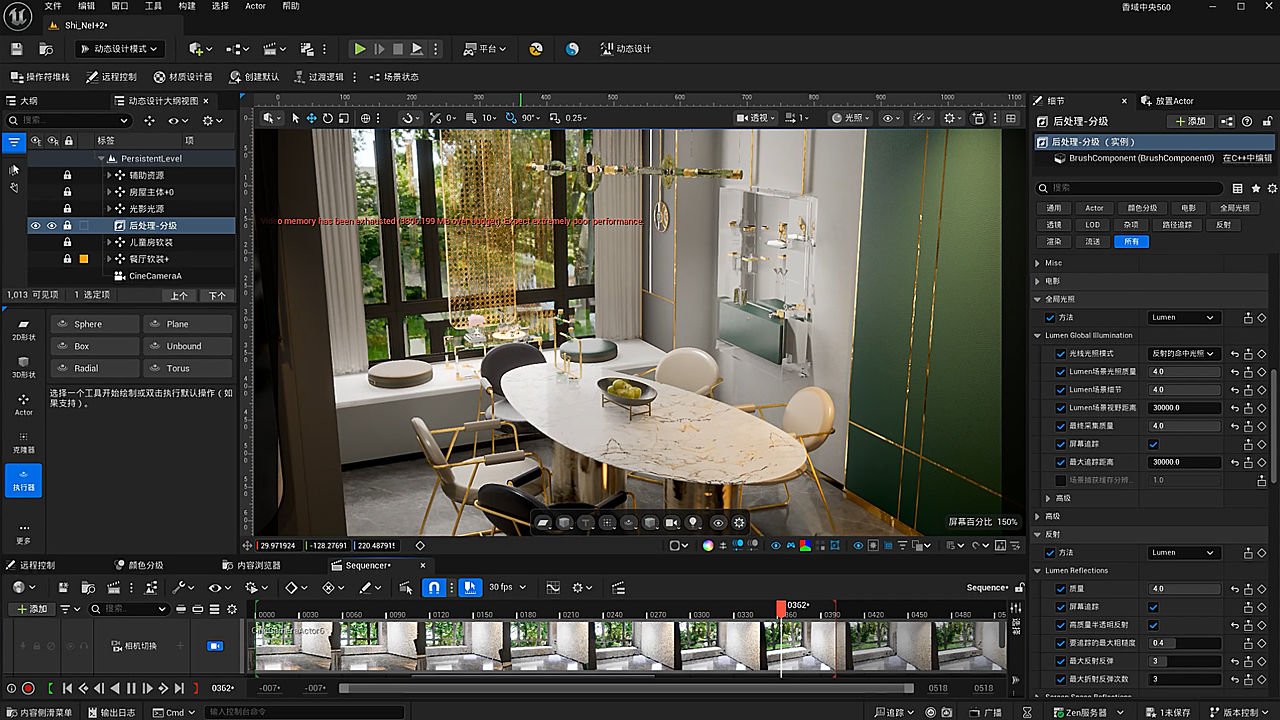This screenshot has width=1280, height=720.
Task: Select the rotate gizmo tool in viewport
Action: click(x=328, y=118)
